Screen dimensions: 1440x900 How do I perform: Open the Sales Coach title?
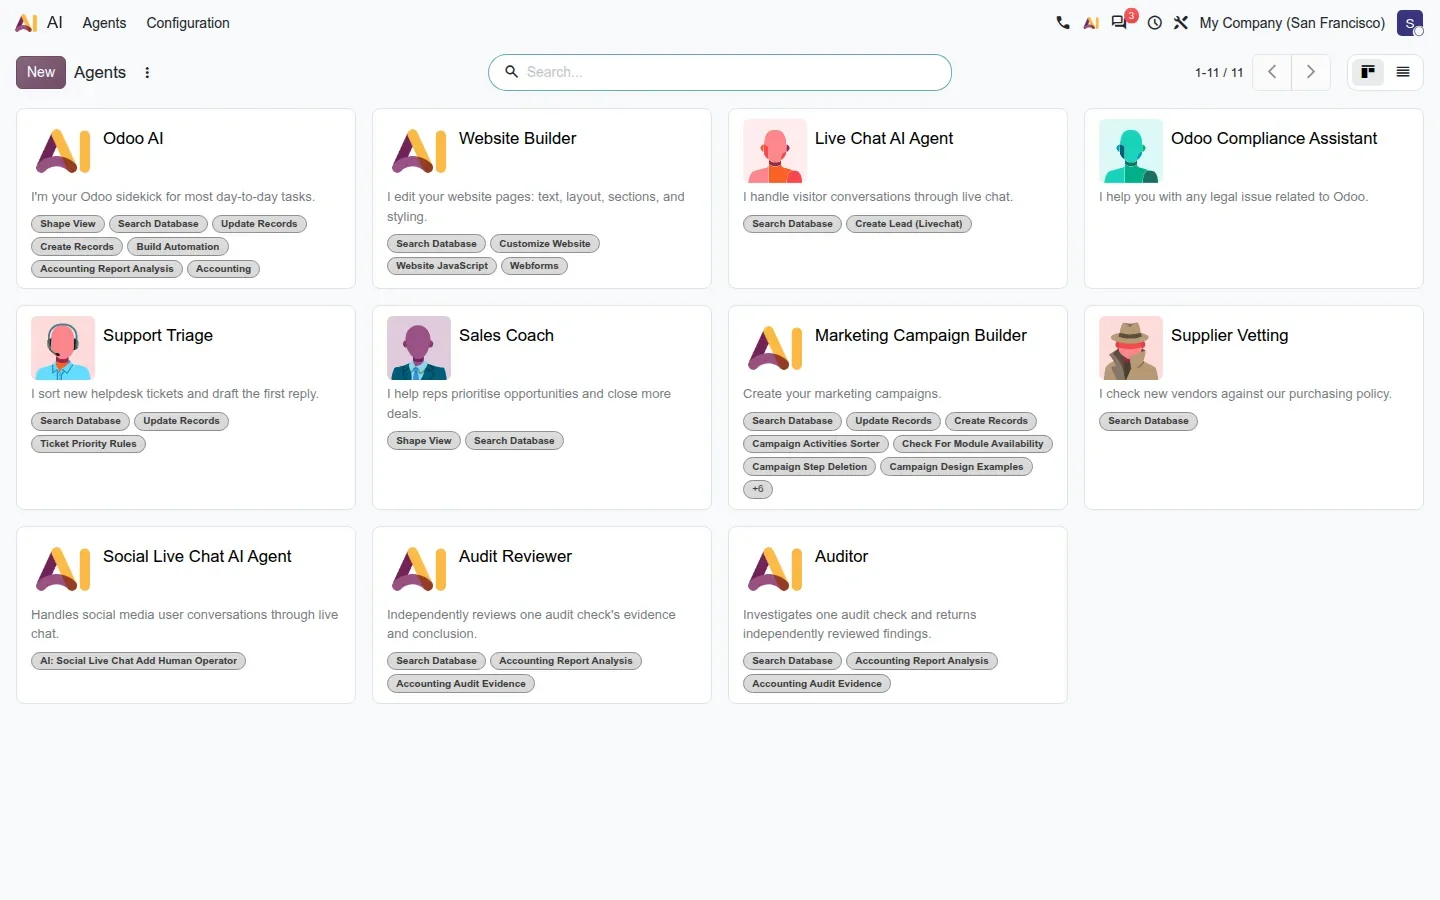(x=506, y=335)
